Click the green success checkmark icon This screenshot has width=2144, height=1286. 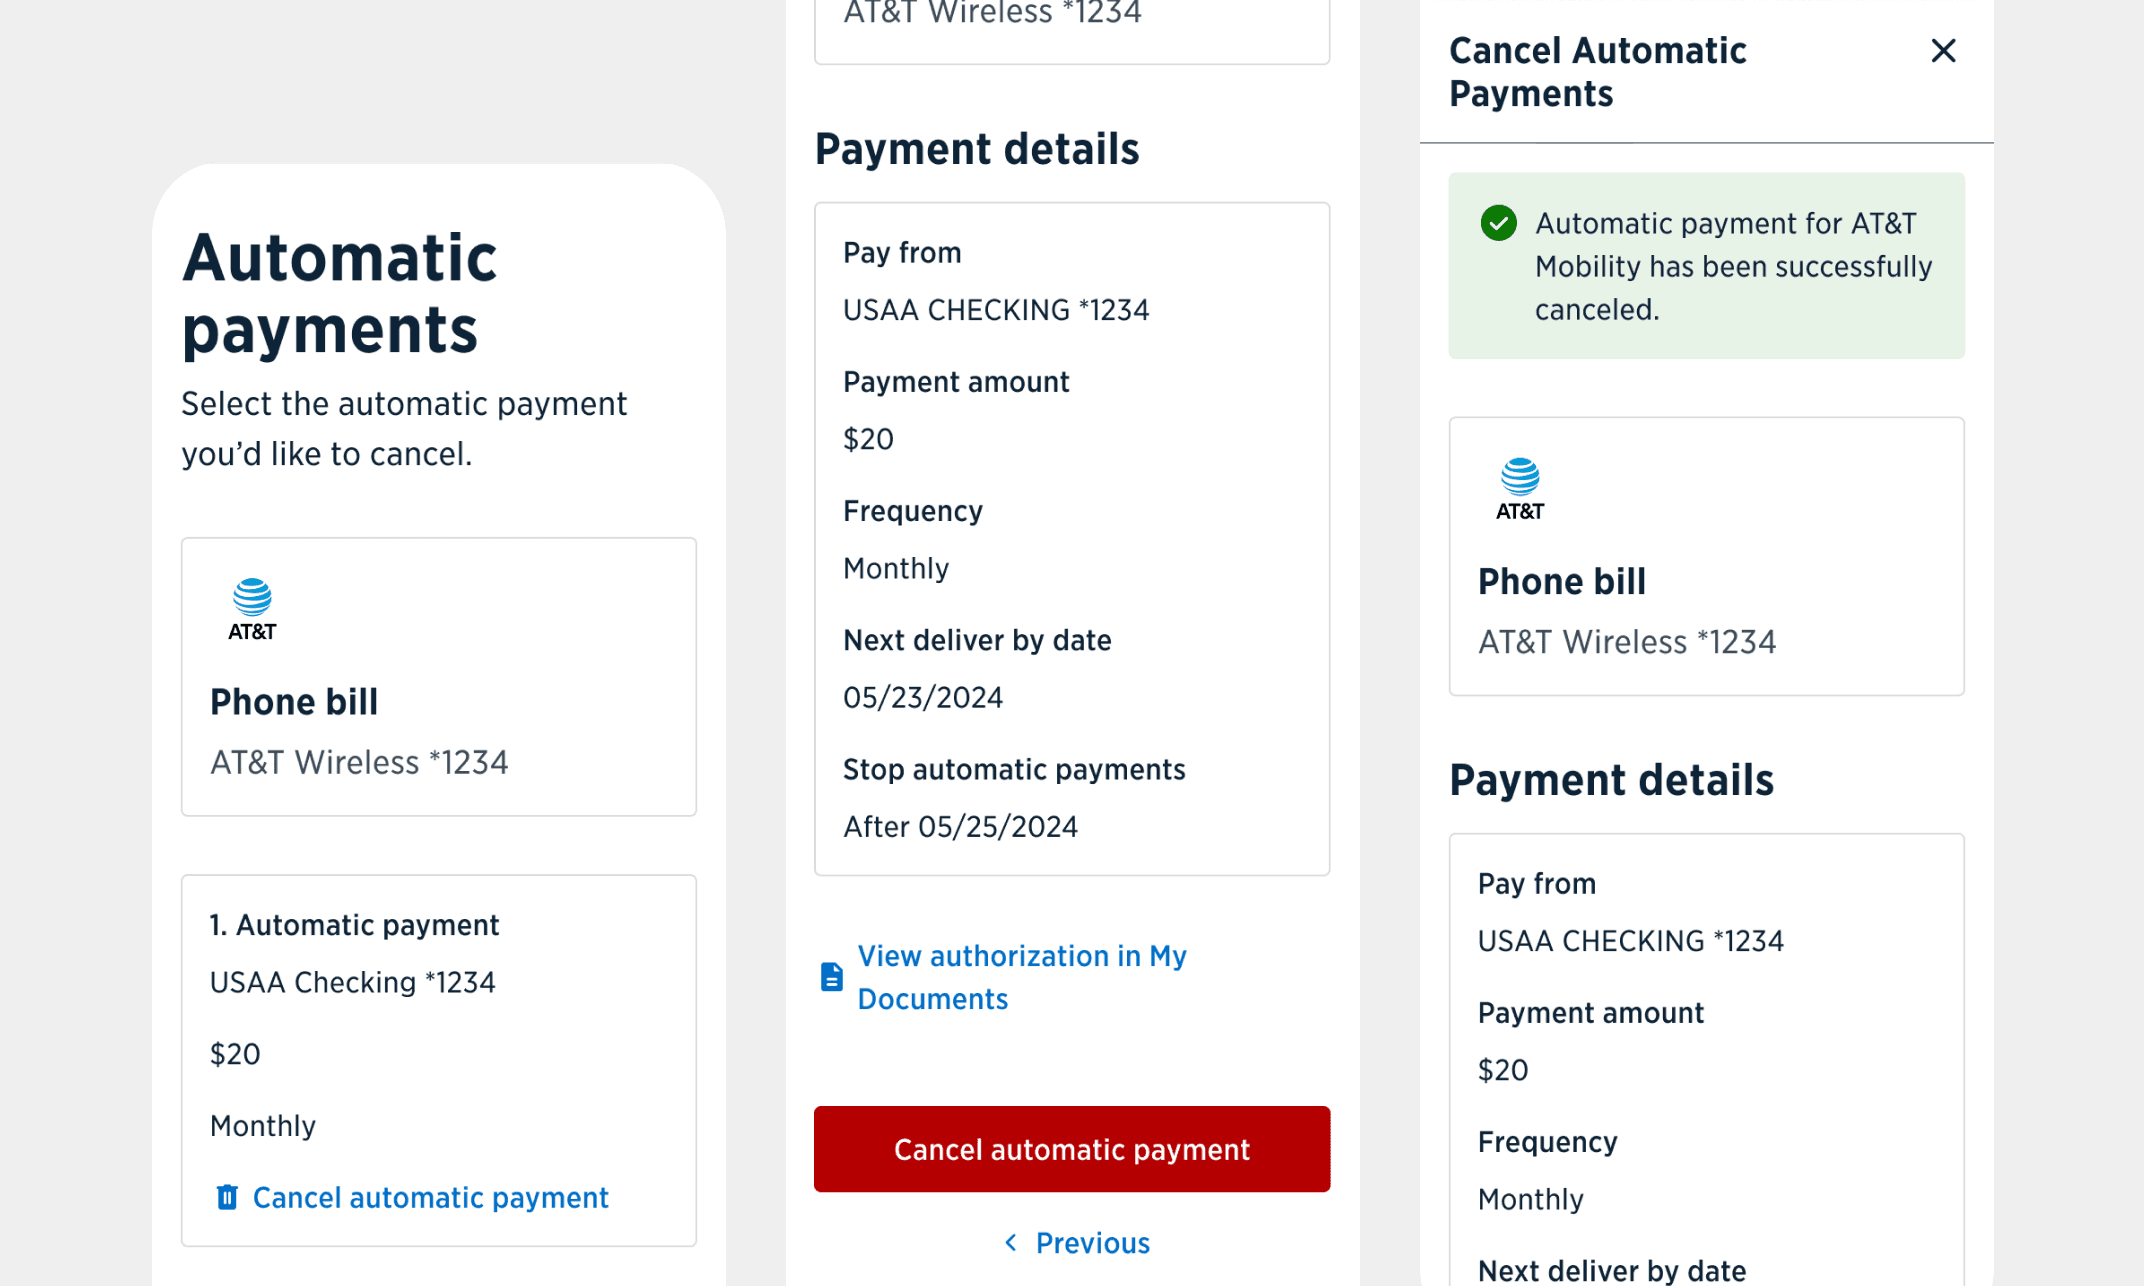pos(1498,223)
